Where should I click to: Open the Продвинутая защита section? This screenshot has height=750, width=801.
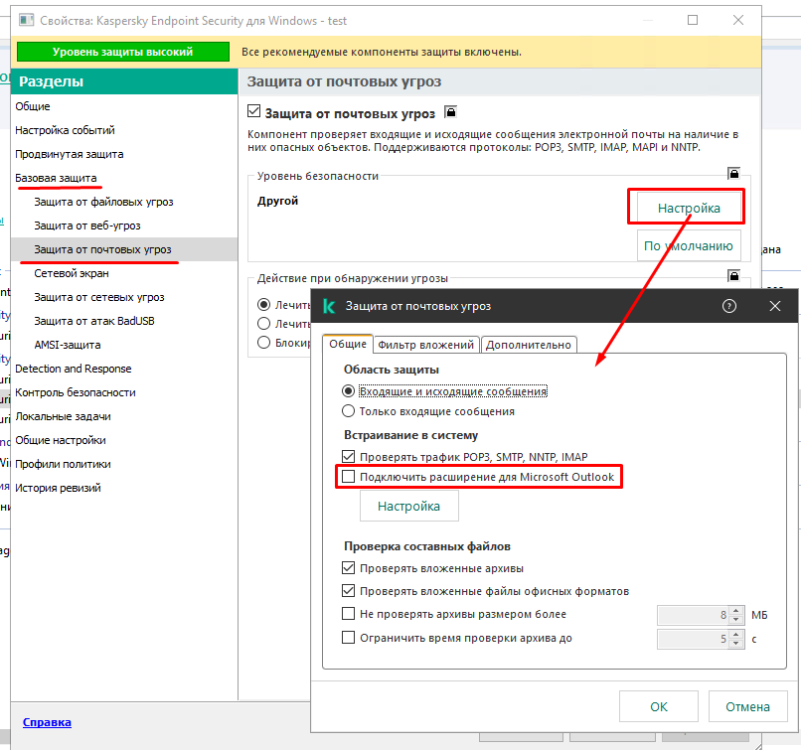point(69,154)
